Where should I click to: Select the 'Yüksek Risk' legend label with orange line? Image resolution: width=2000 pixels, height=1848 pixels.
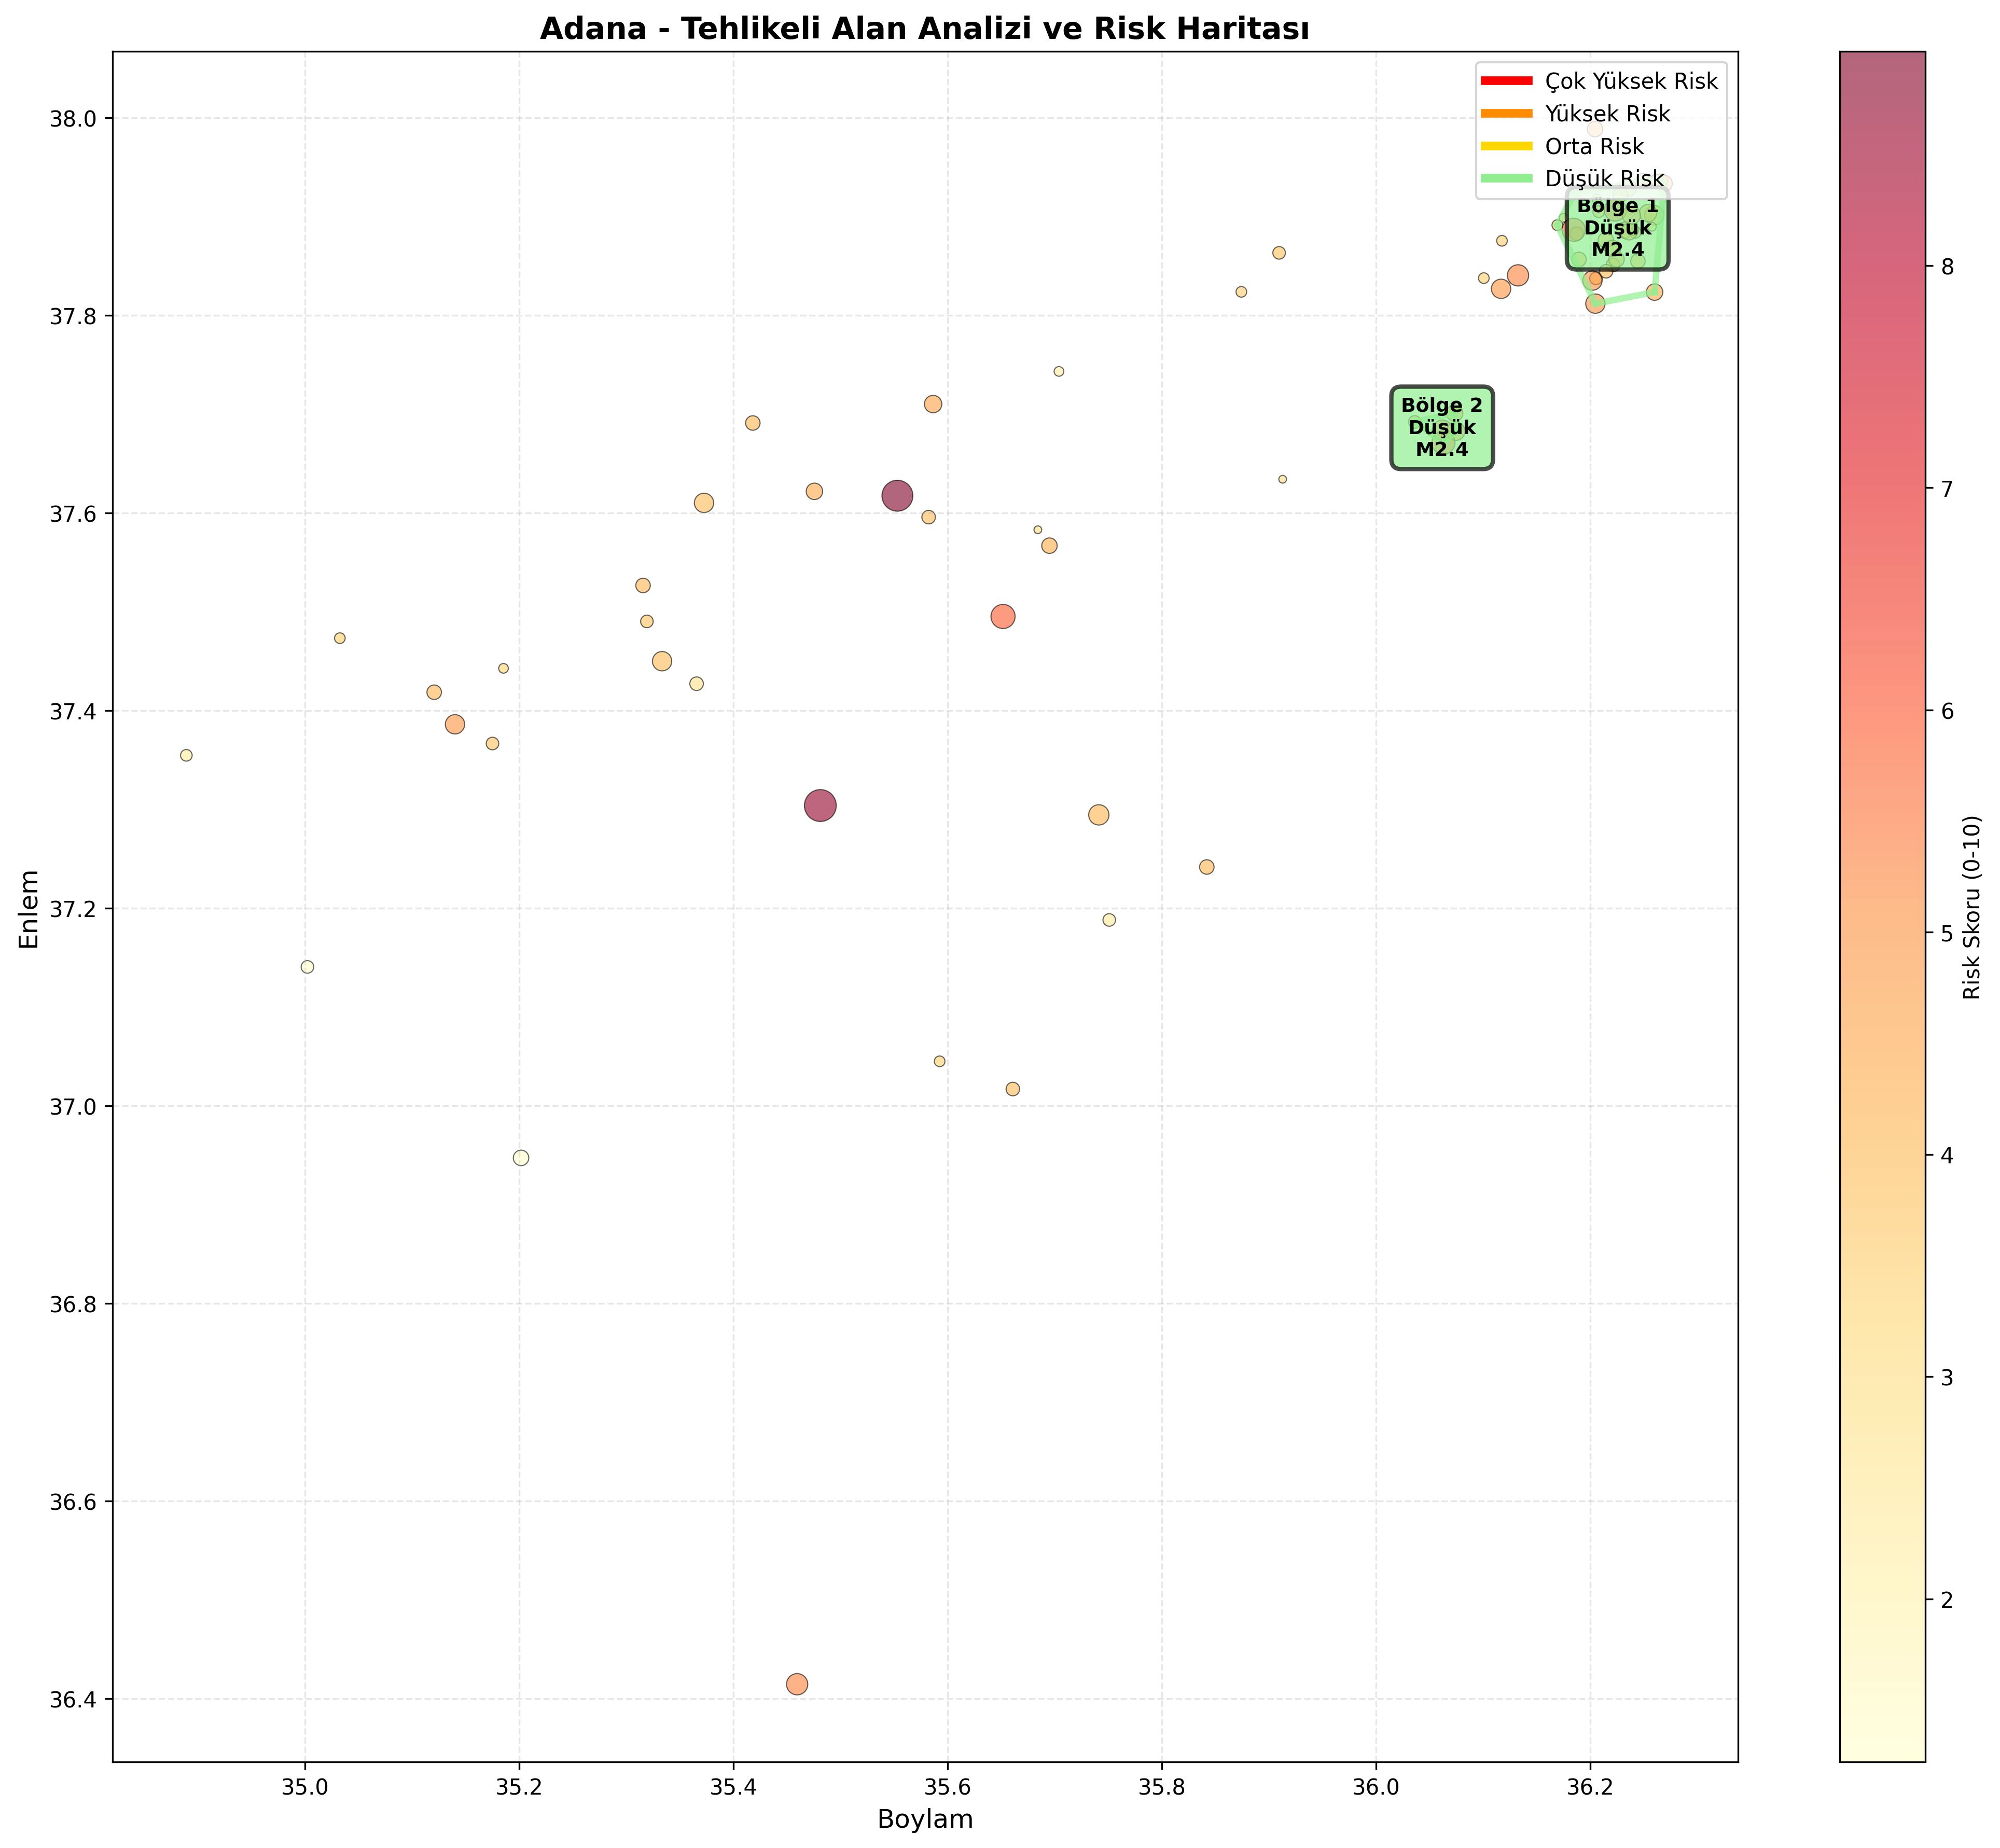coord(1607,114)
